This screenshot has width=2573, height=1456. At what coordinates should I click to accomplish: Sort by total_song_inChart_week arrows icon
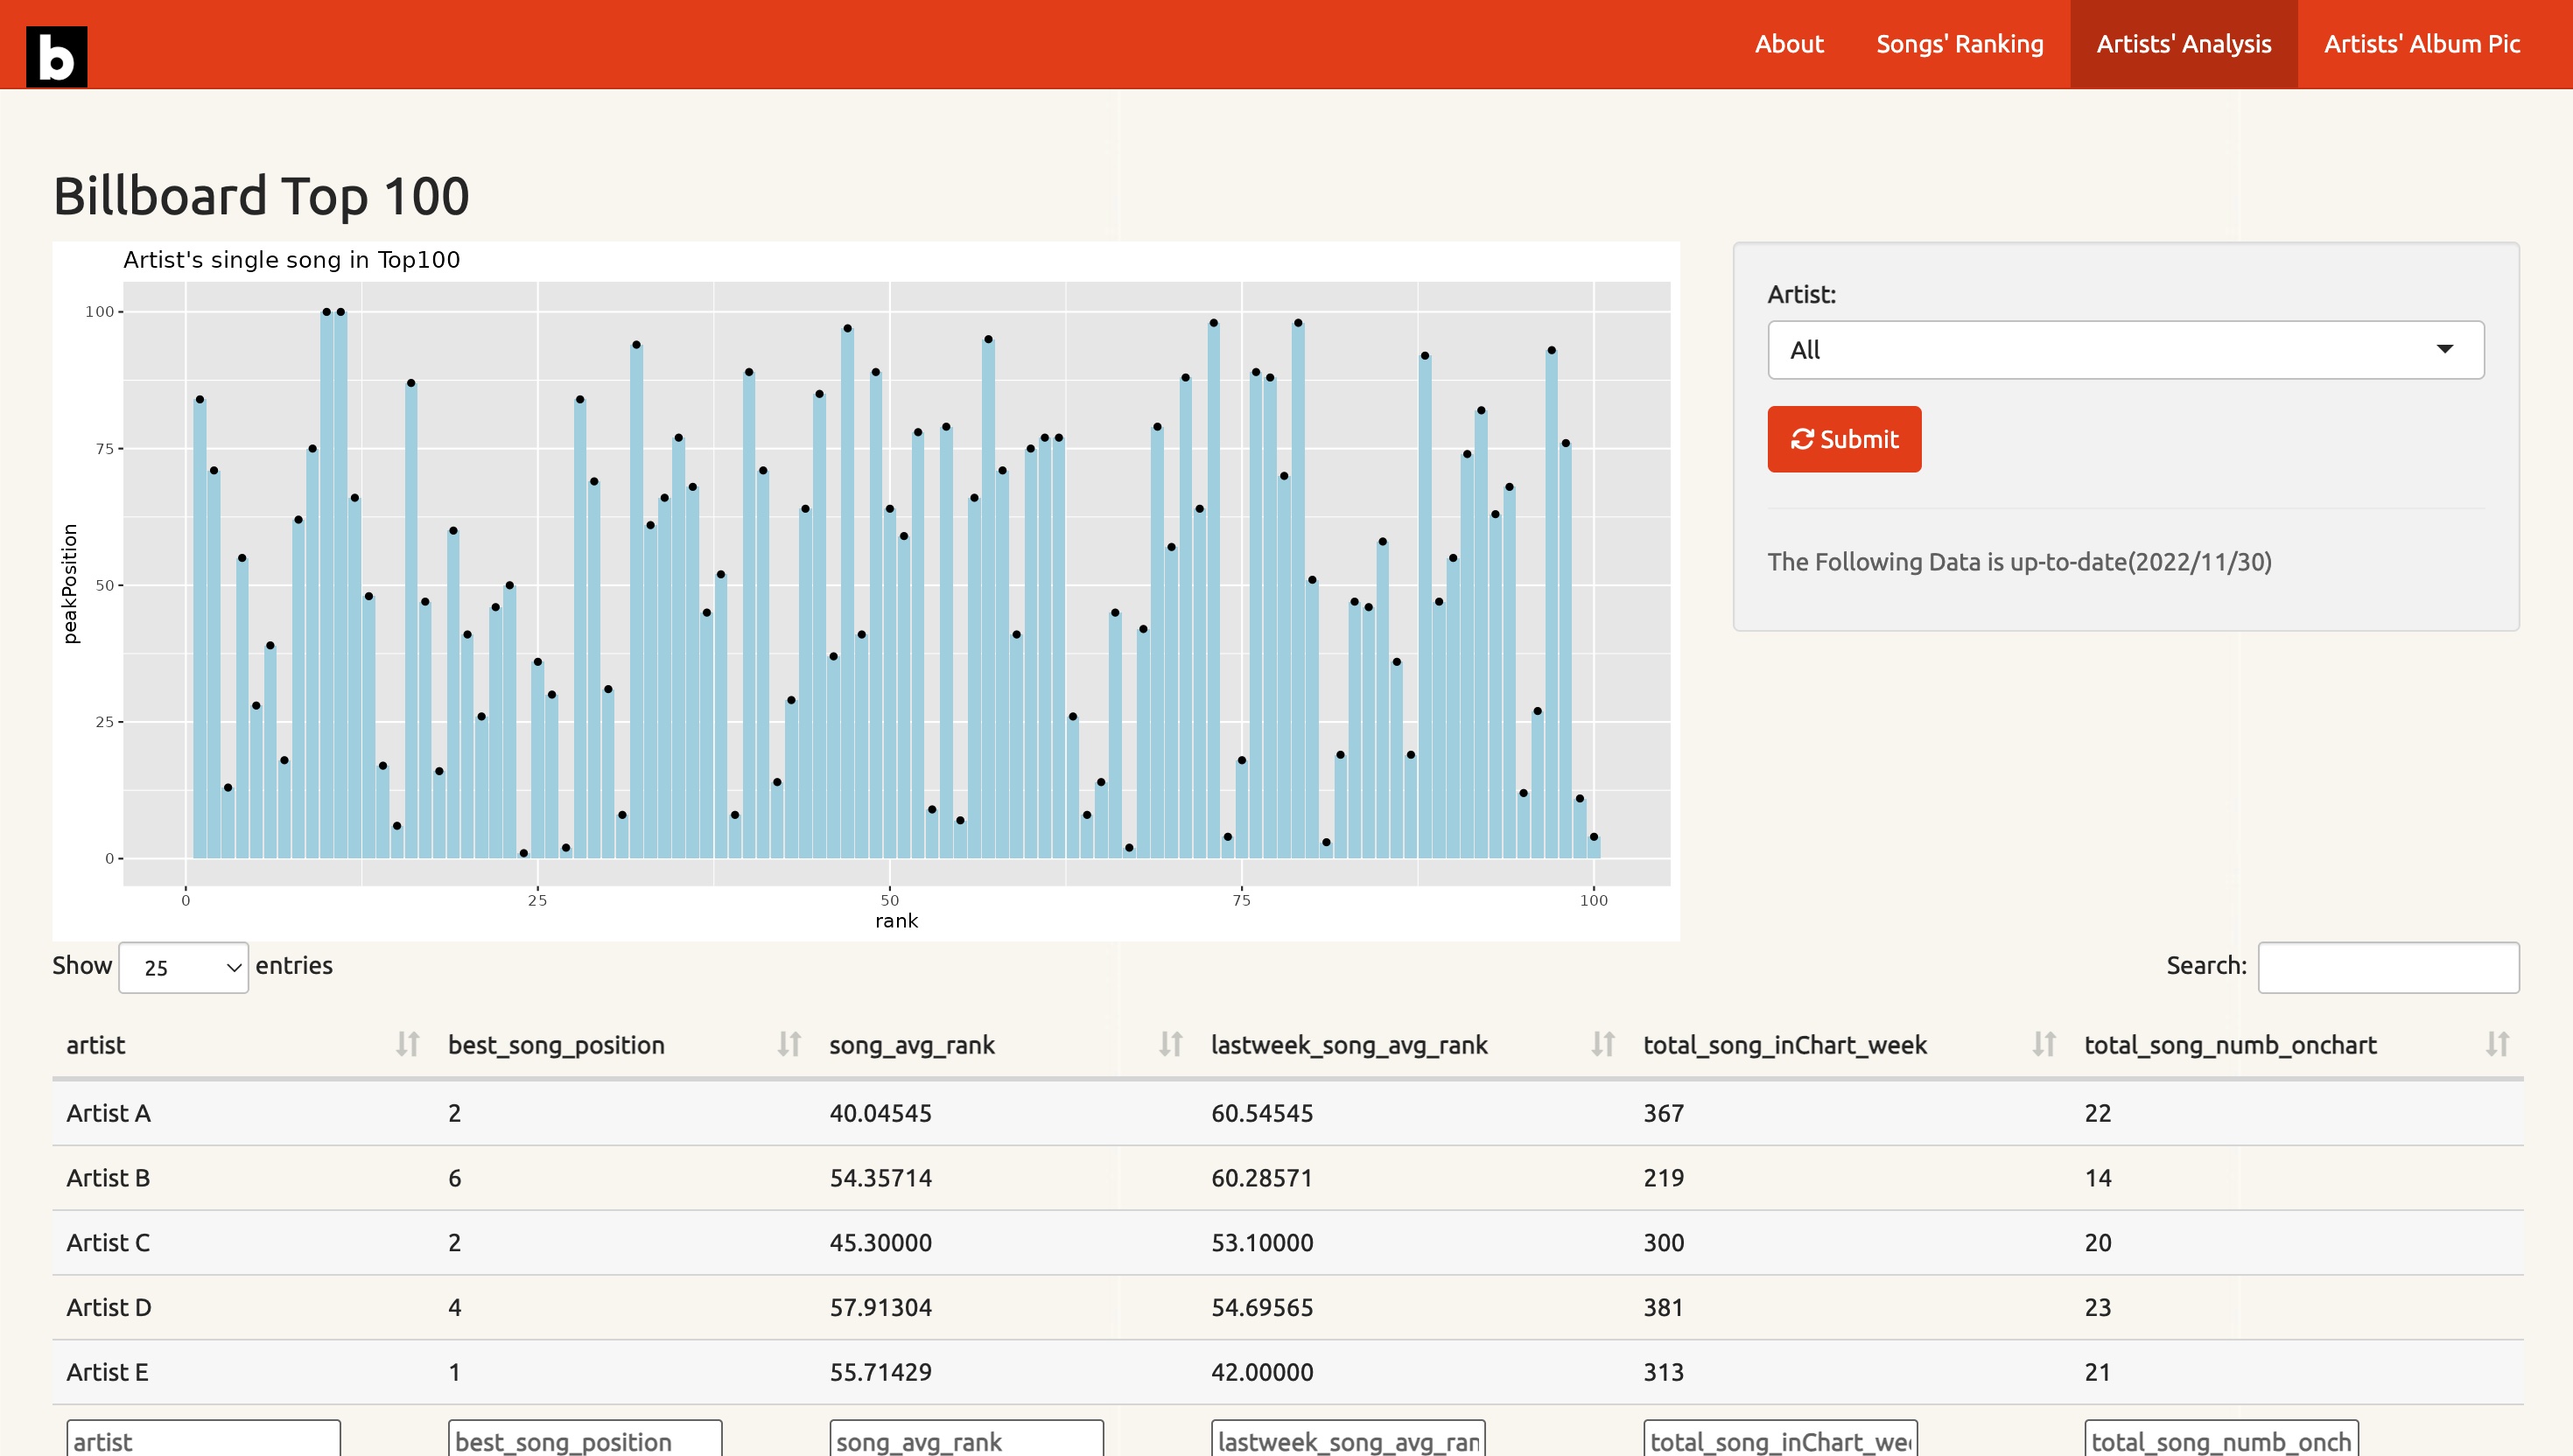(x=2044, y=1044)
